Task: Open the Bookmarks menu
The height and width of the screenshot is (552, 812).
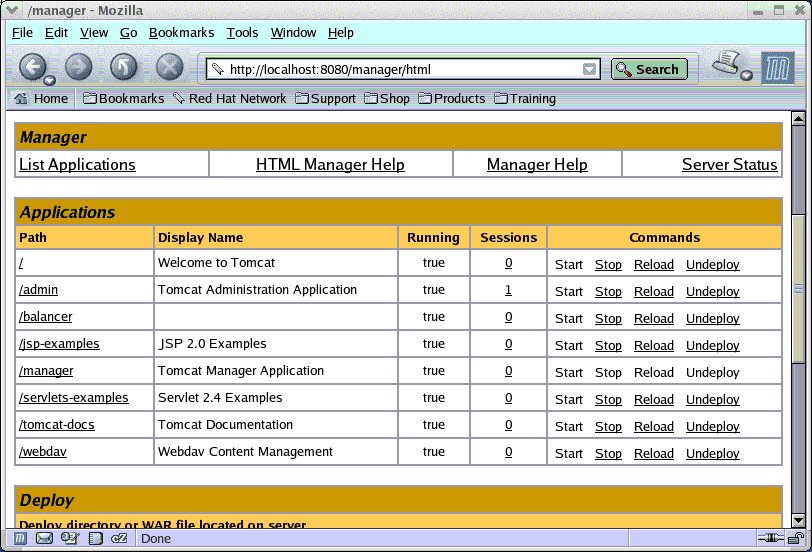Action: [x=181, y=33]
